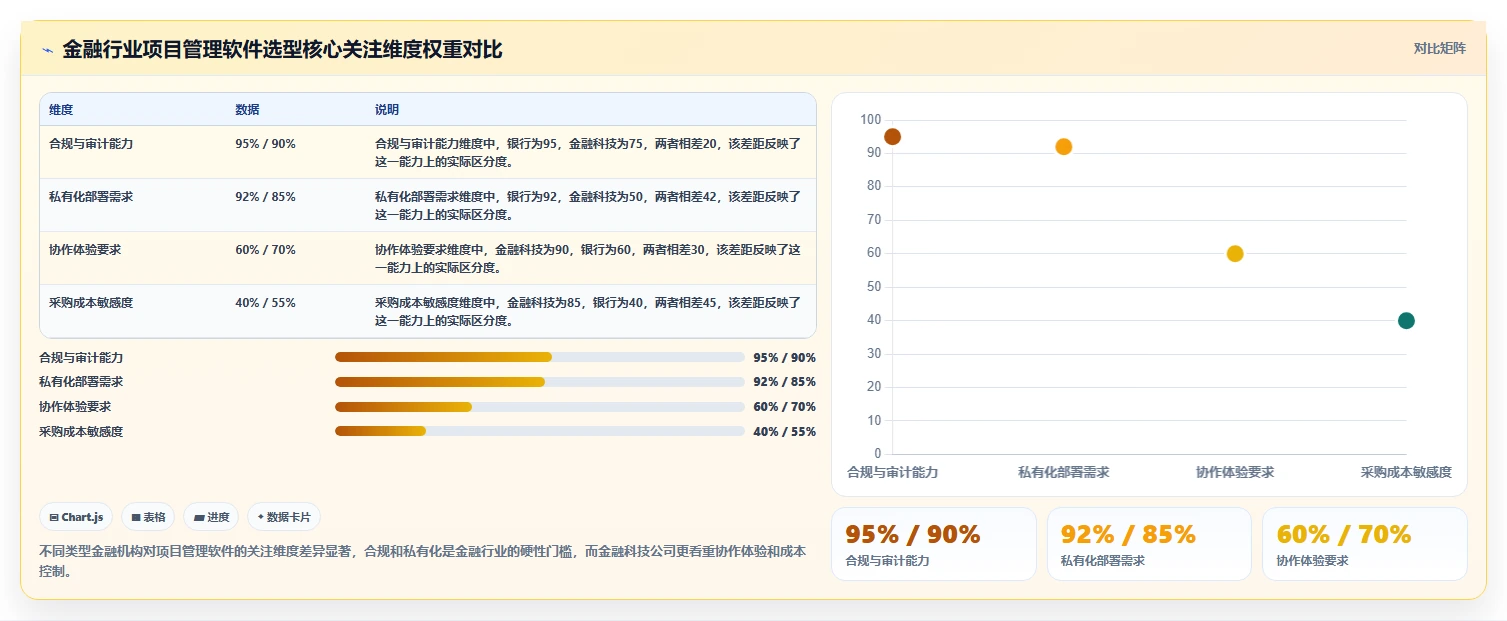Click the 采购成本敏感度 progress bar
Viewport: 1507px width, 621px height.
click(540, 431)
